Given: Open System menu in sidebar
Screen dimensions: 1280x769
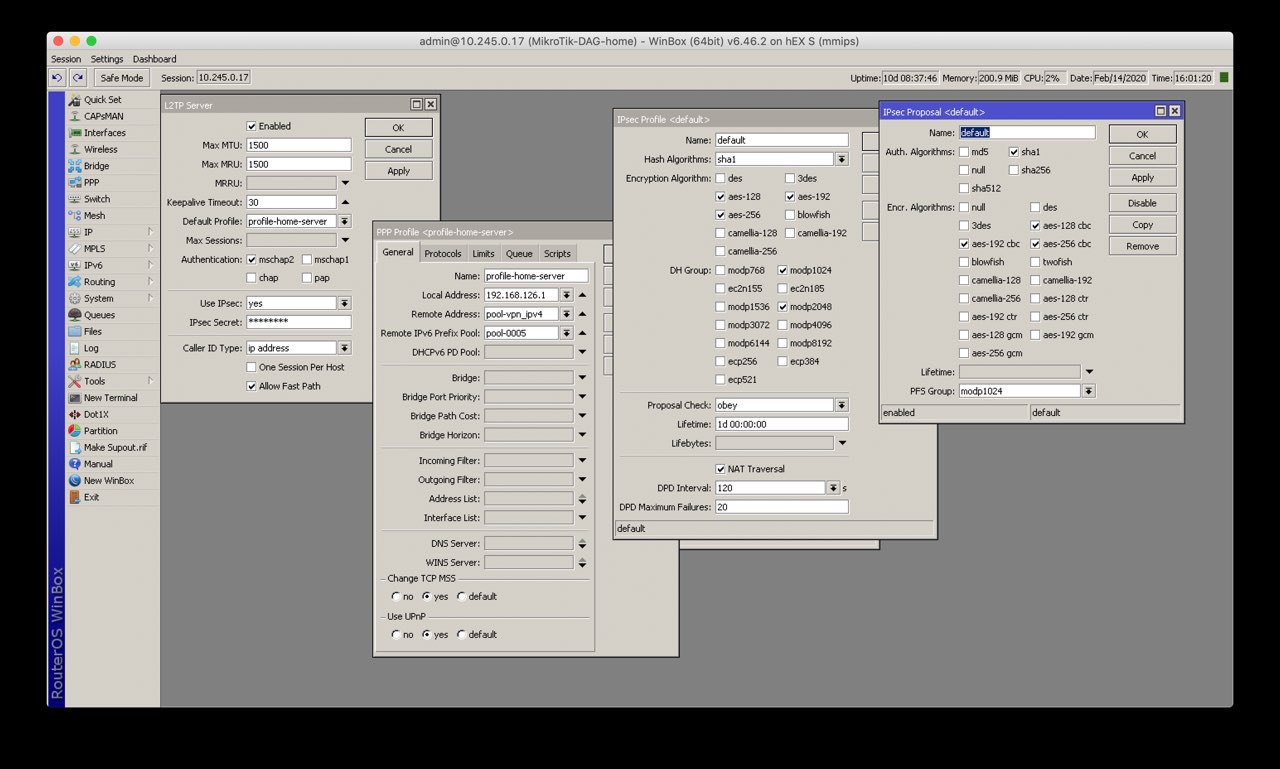Looking at the screenshot, I should point(99,298).
